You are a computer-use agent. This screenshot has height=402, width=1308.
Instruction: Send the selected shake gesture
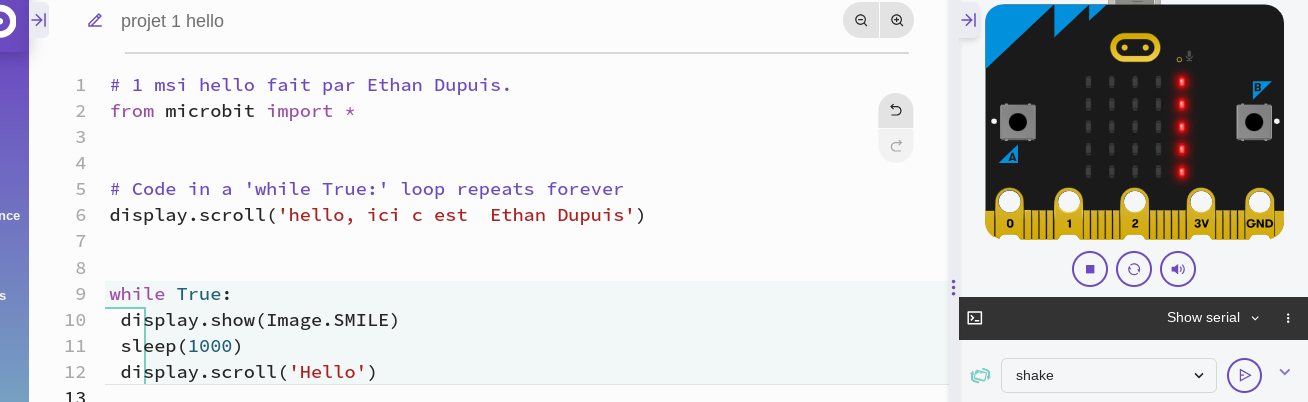pyautogui.click(x=1245, y=375)
